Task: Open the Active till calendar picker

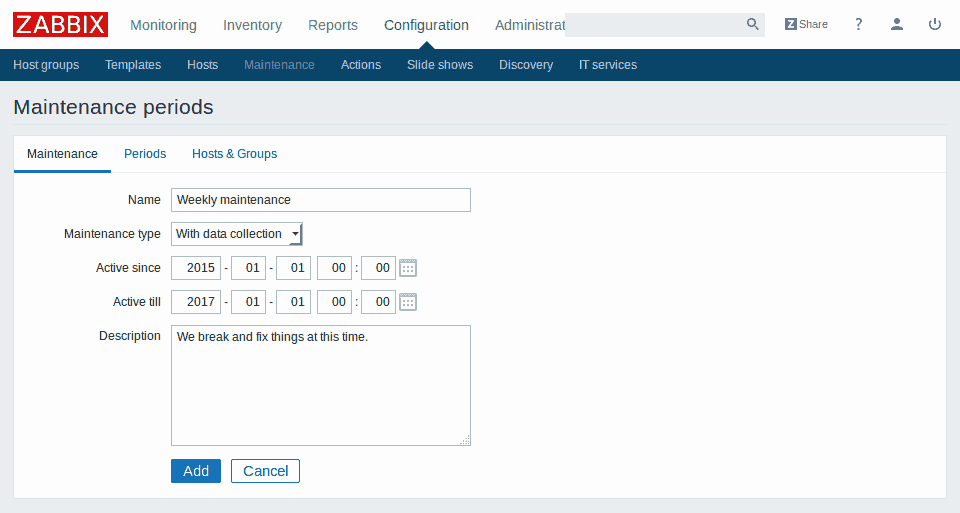Action: click(408, 302)
